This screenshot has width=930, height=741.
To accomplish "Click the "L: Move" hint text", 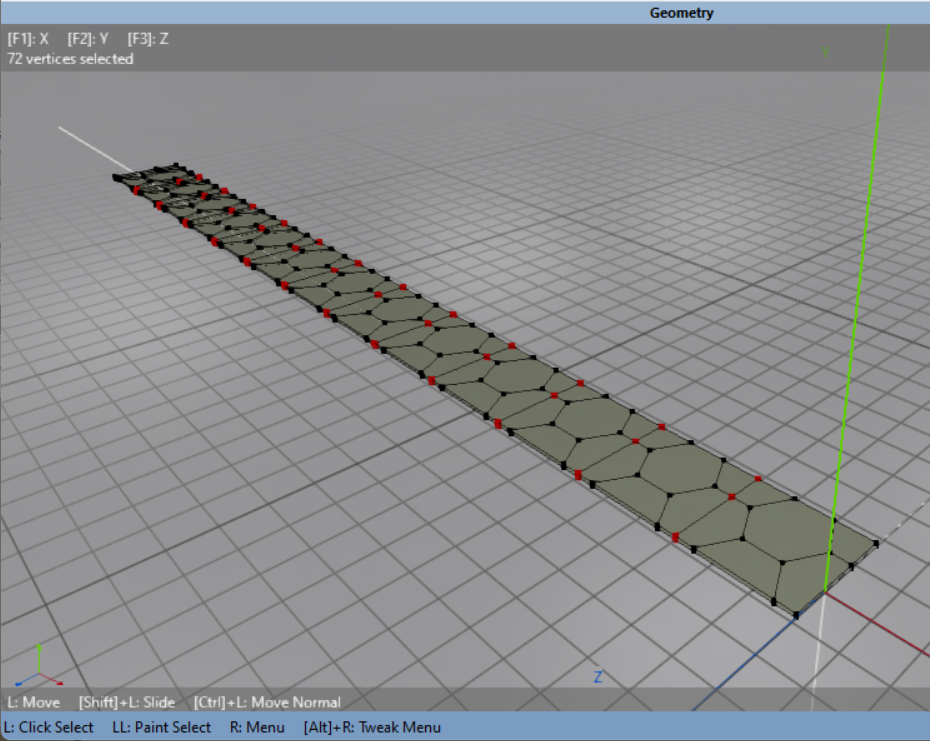I will 34,702.
